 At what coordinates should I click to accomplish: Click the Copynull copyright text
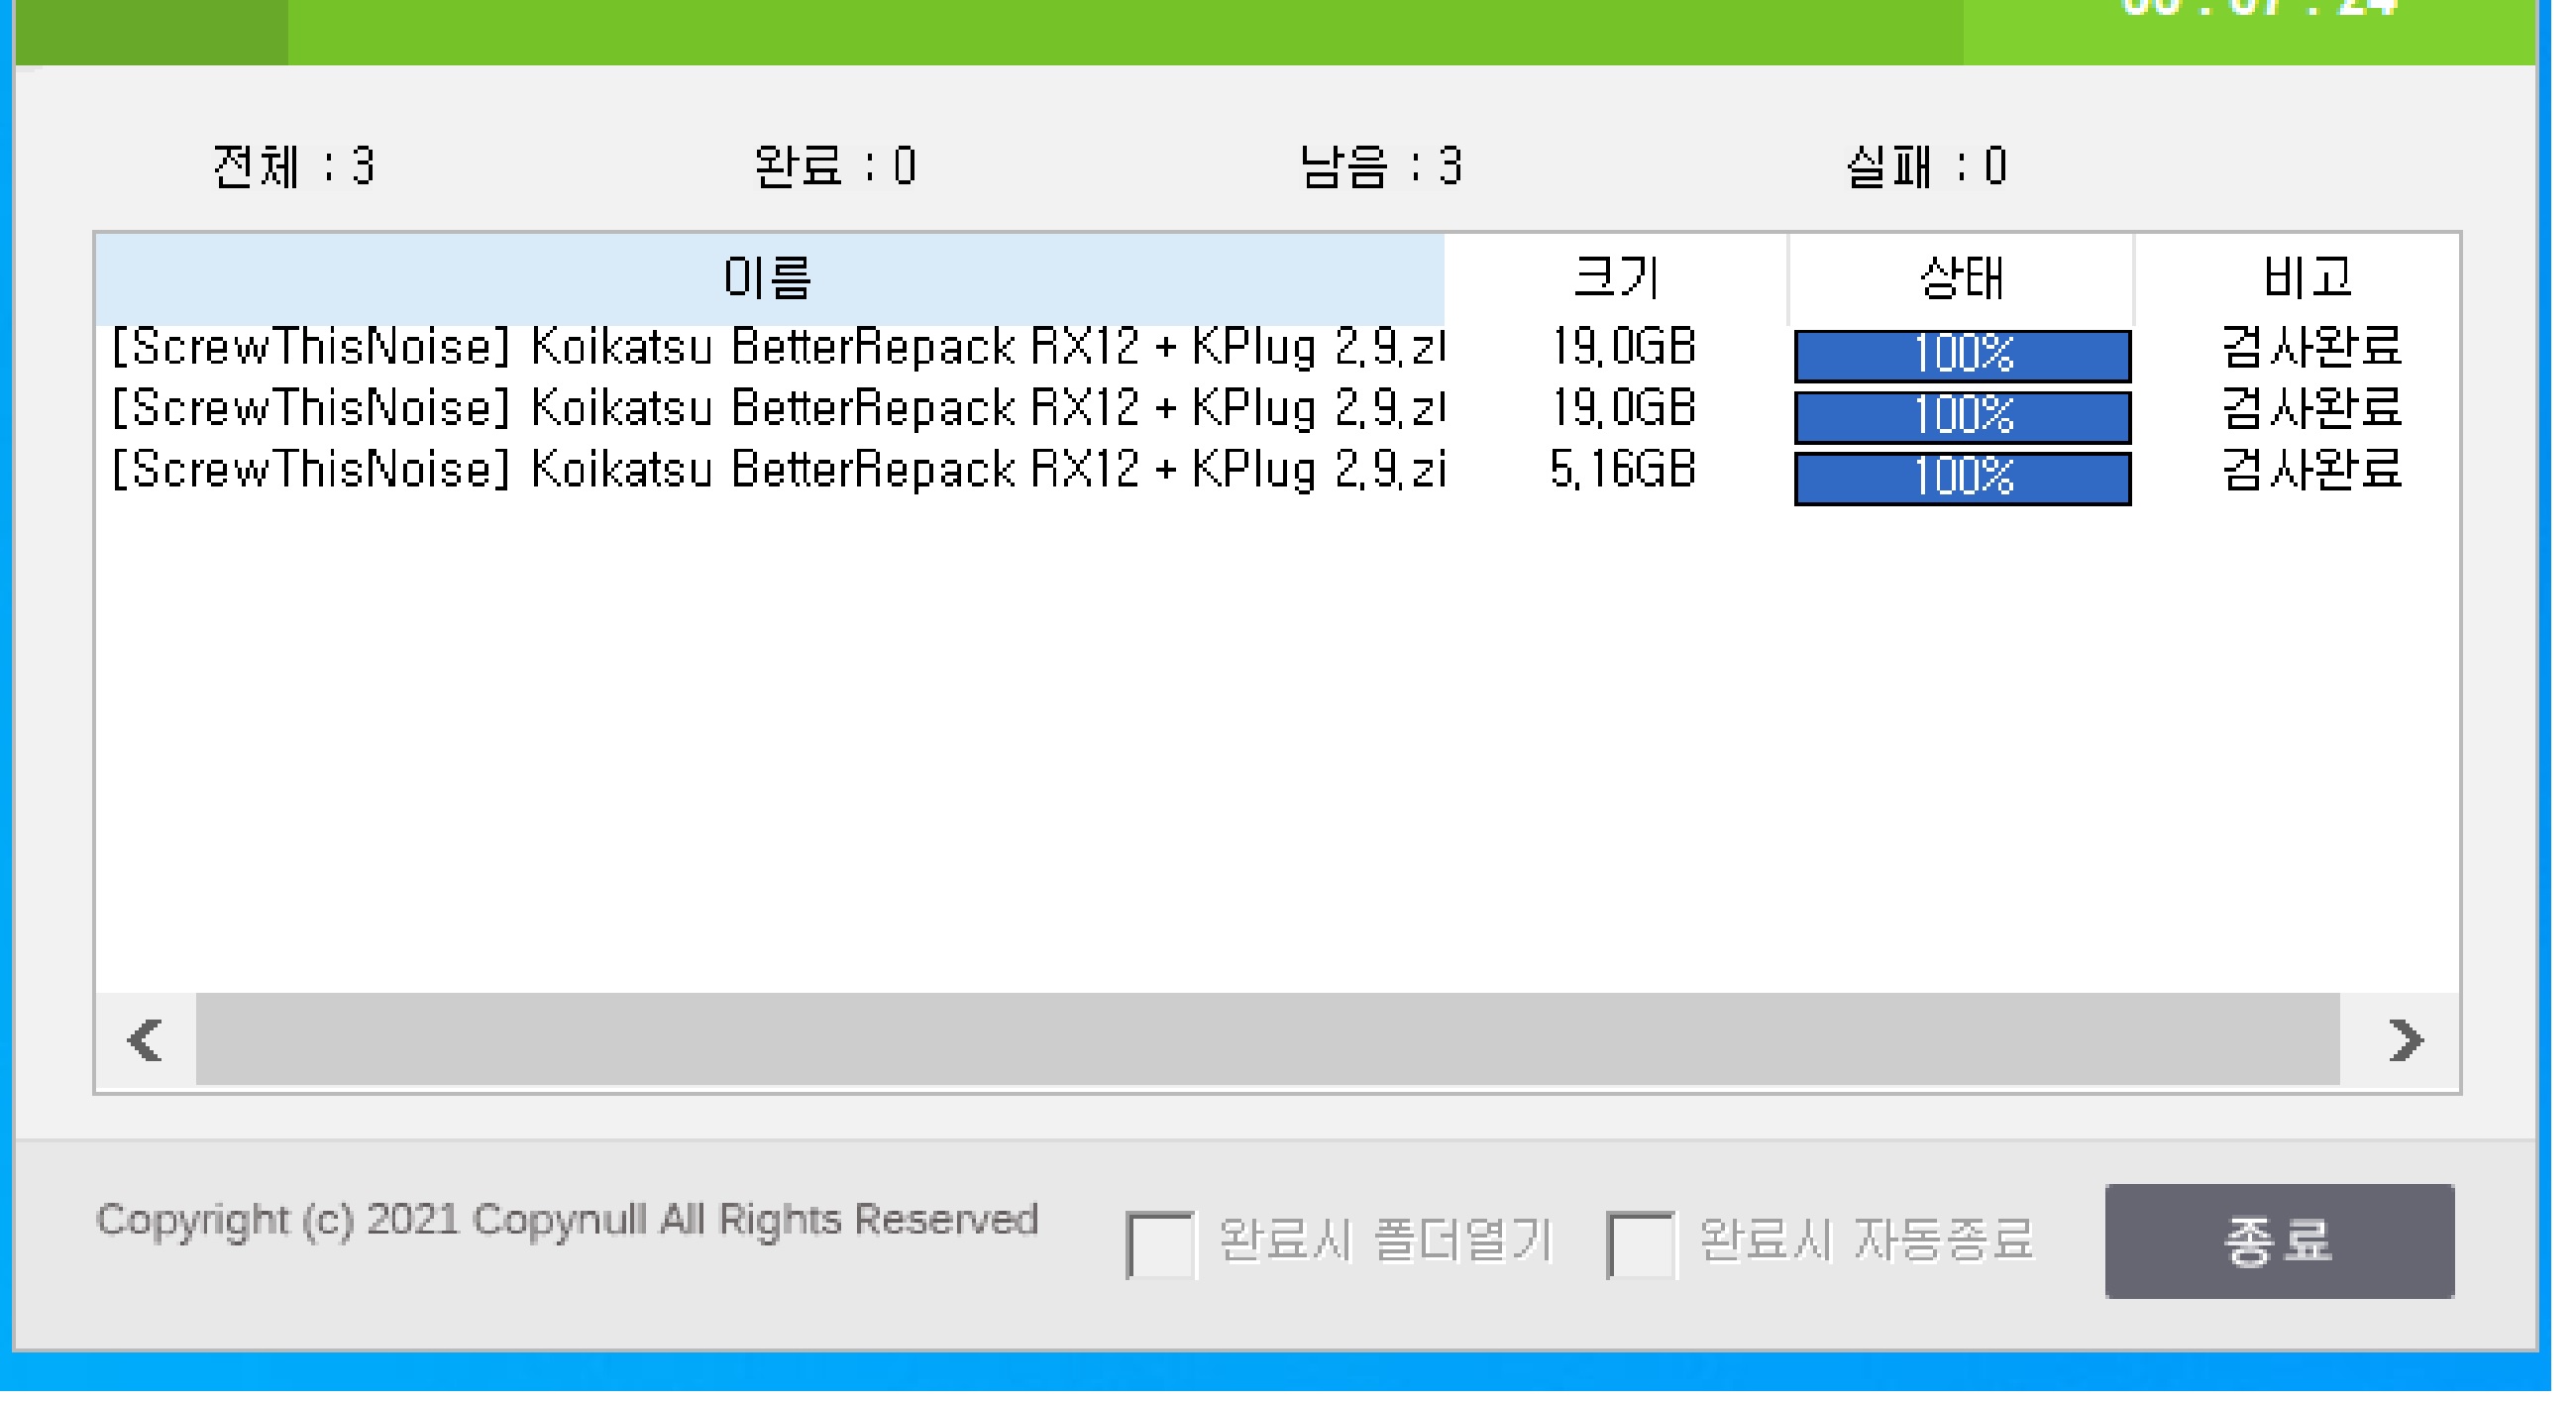[566, 1221]
